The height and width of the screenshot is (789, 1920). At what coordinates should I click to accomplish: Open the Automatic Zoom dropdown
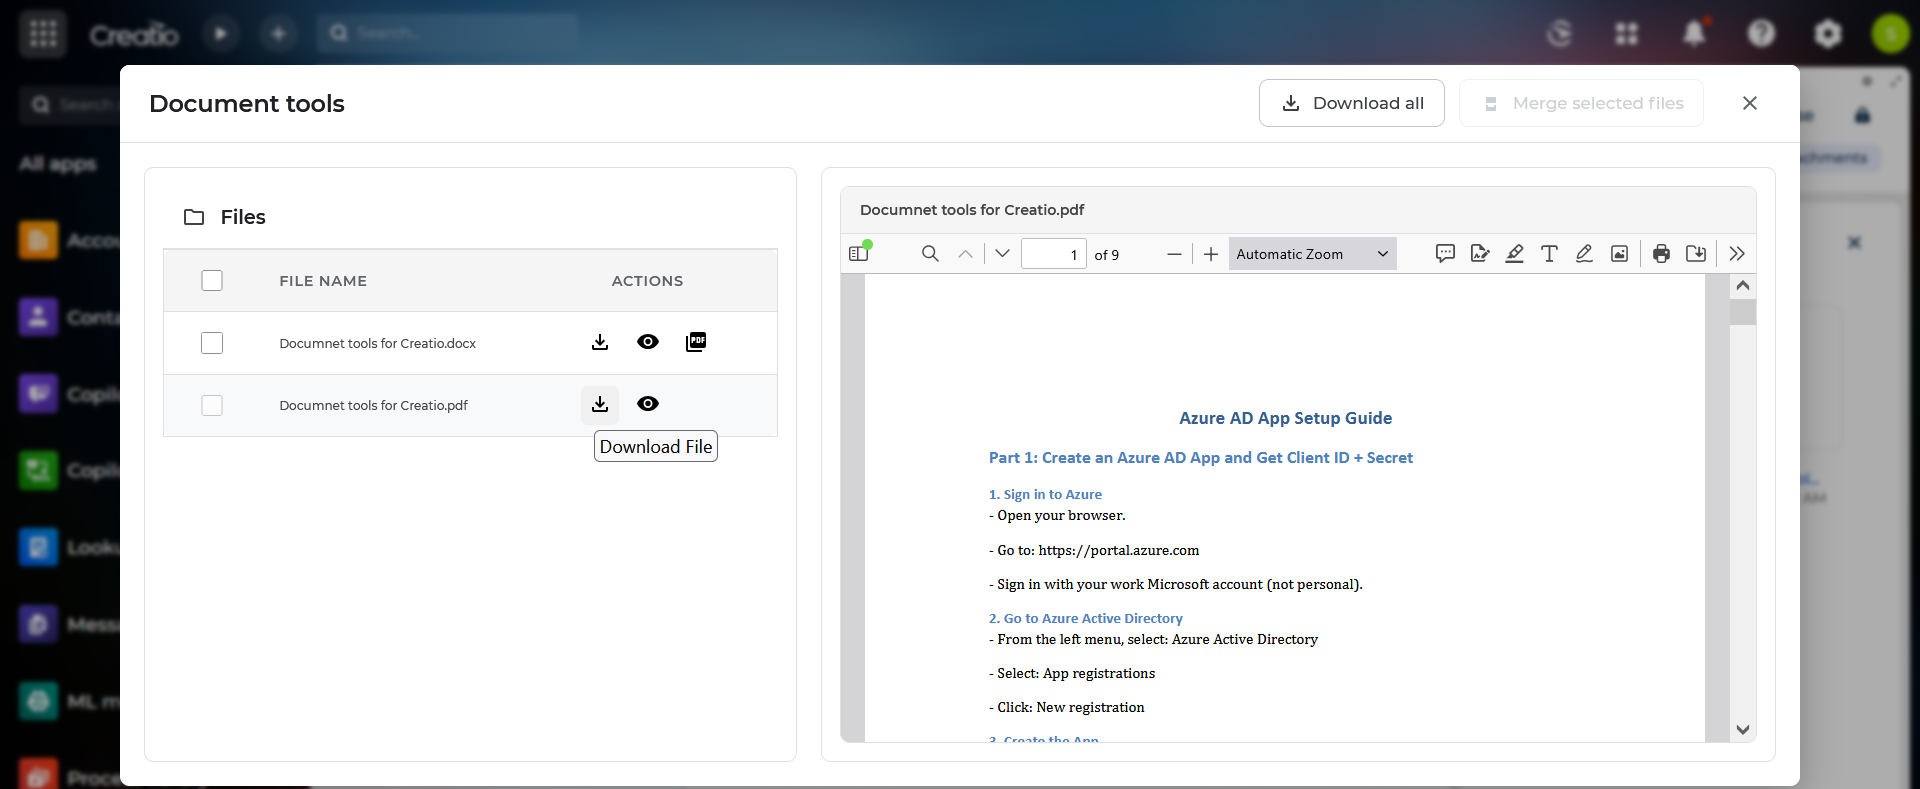pyautogui.click(x=1312, y=254)
